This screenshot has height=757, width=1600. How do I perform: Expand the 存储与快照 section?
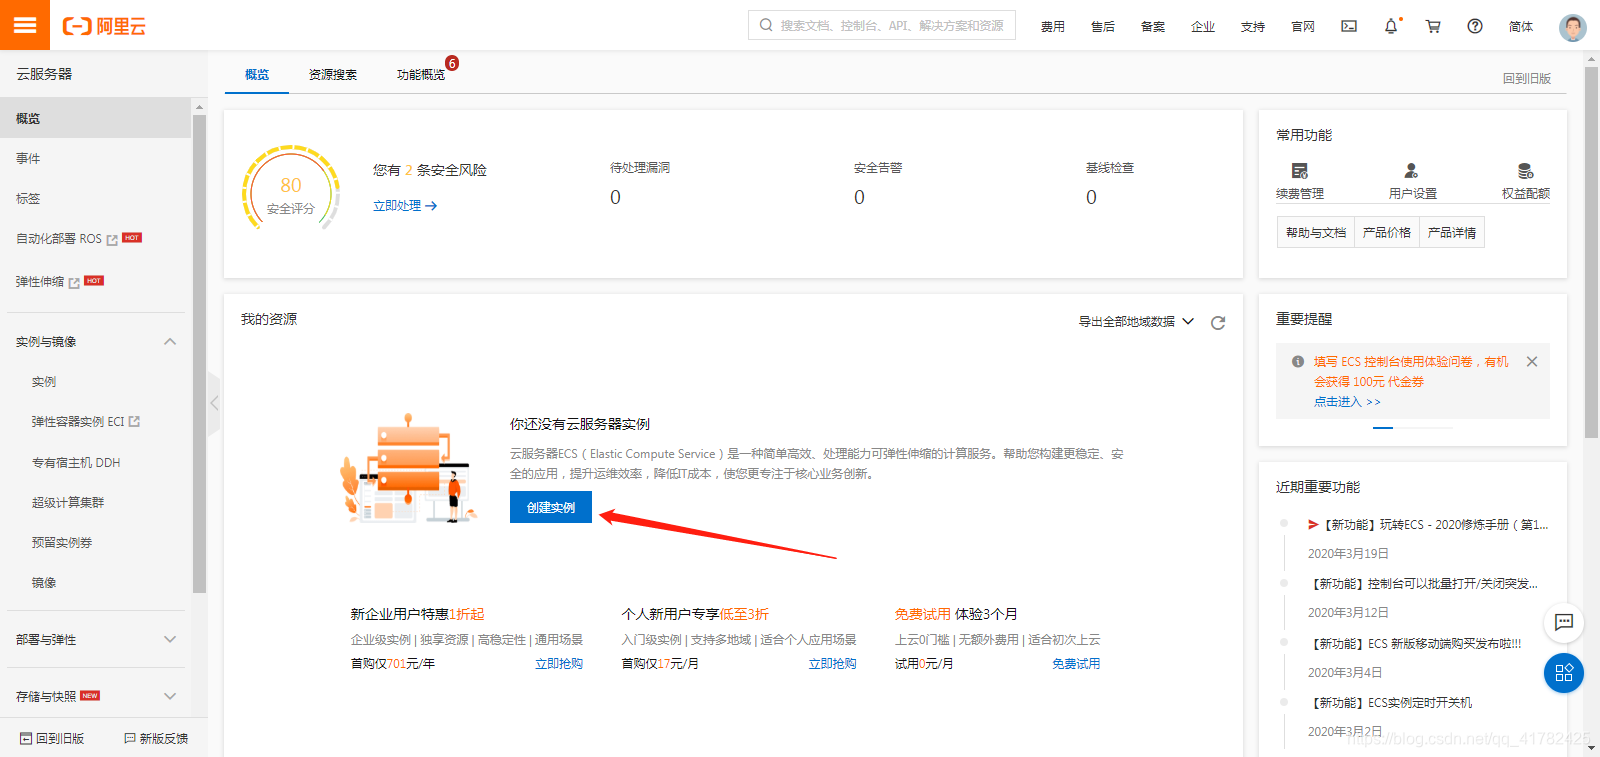tap(170, 696)
